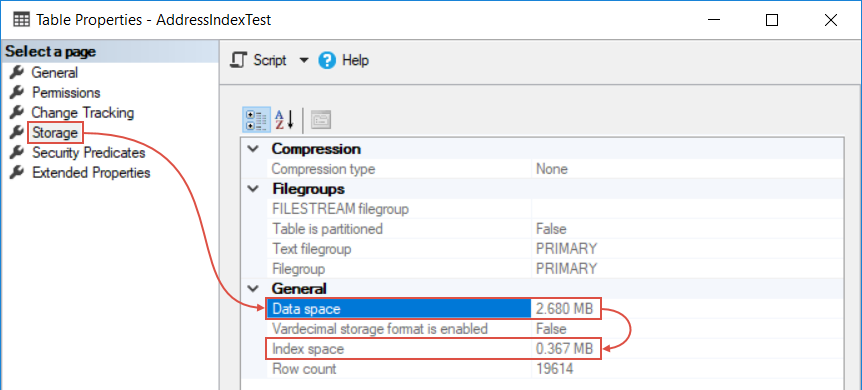Collapse the Compression category
This screenshot has width=862, height=390.
click(x=253, y=149)
